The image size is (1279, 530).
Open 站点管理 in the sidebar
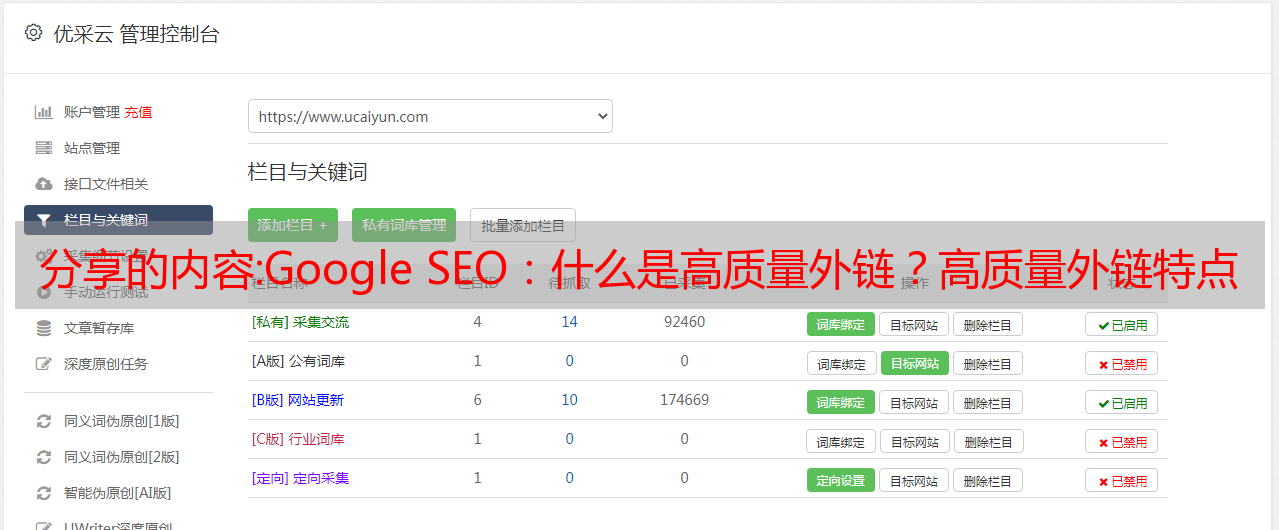pos(92,148)
